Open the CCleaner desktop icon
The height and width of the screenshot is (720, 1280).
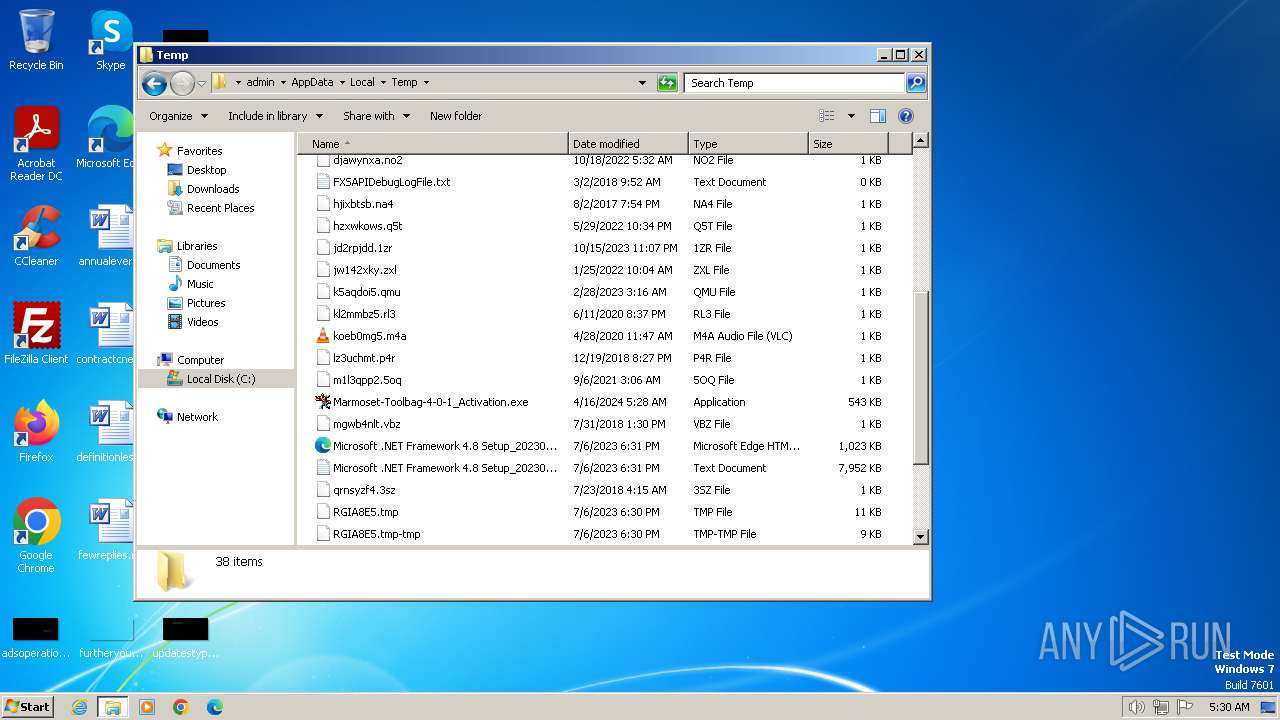pyautogui.click(x=36, y=236)
